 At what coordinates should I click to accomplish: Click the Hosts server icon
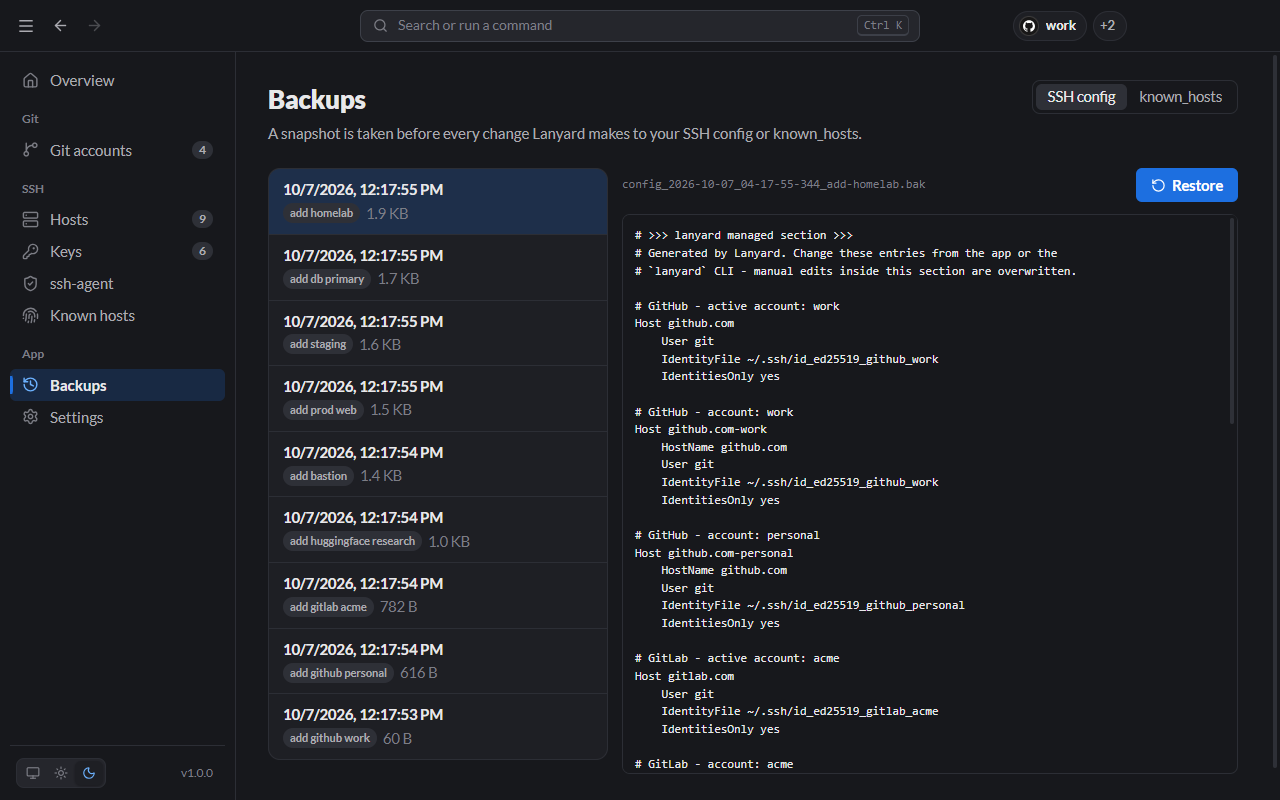(x=31, y=220)
